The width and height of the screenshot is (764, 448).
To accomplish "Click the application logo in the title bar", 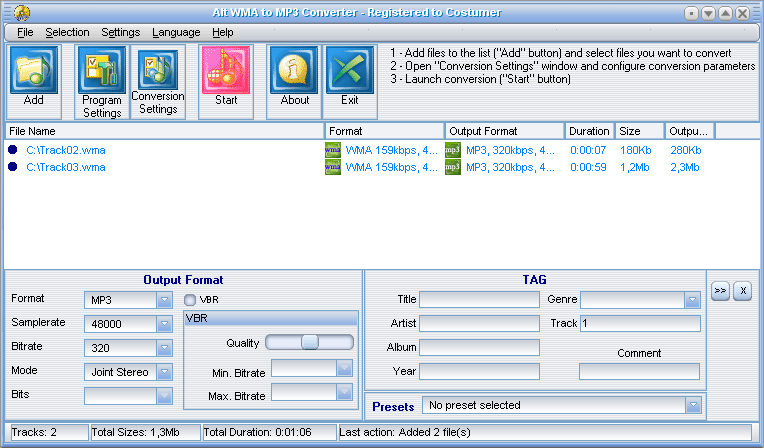I will pos(22,13).
